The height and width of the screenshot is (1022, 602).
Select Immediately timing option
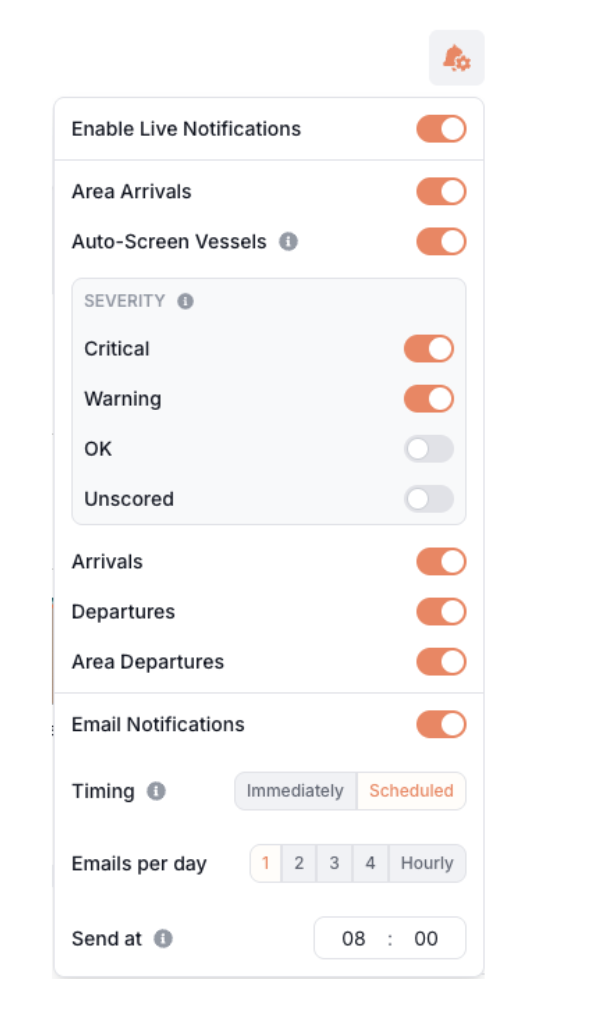295,791
